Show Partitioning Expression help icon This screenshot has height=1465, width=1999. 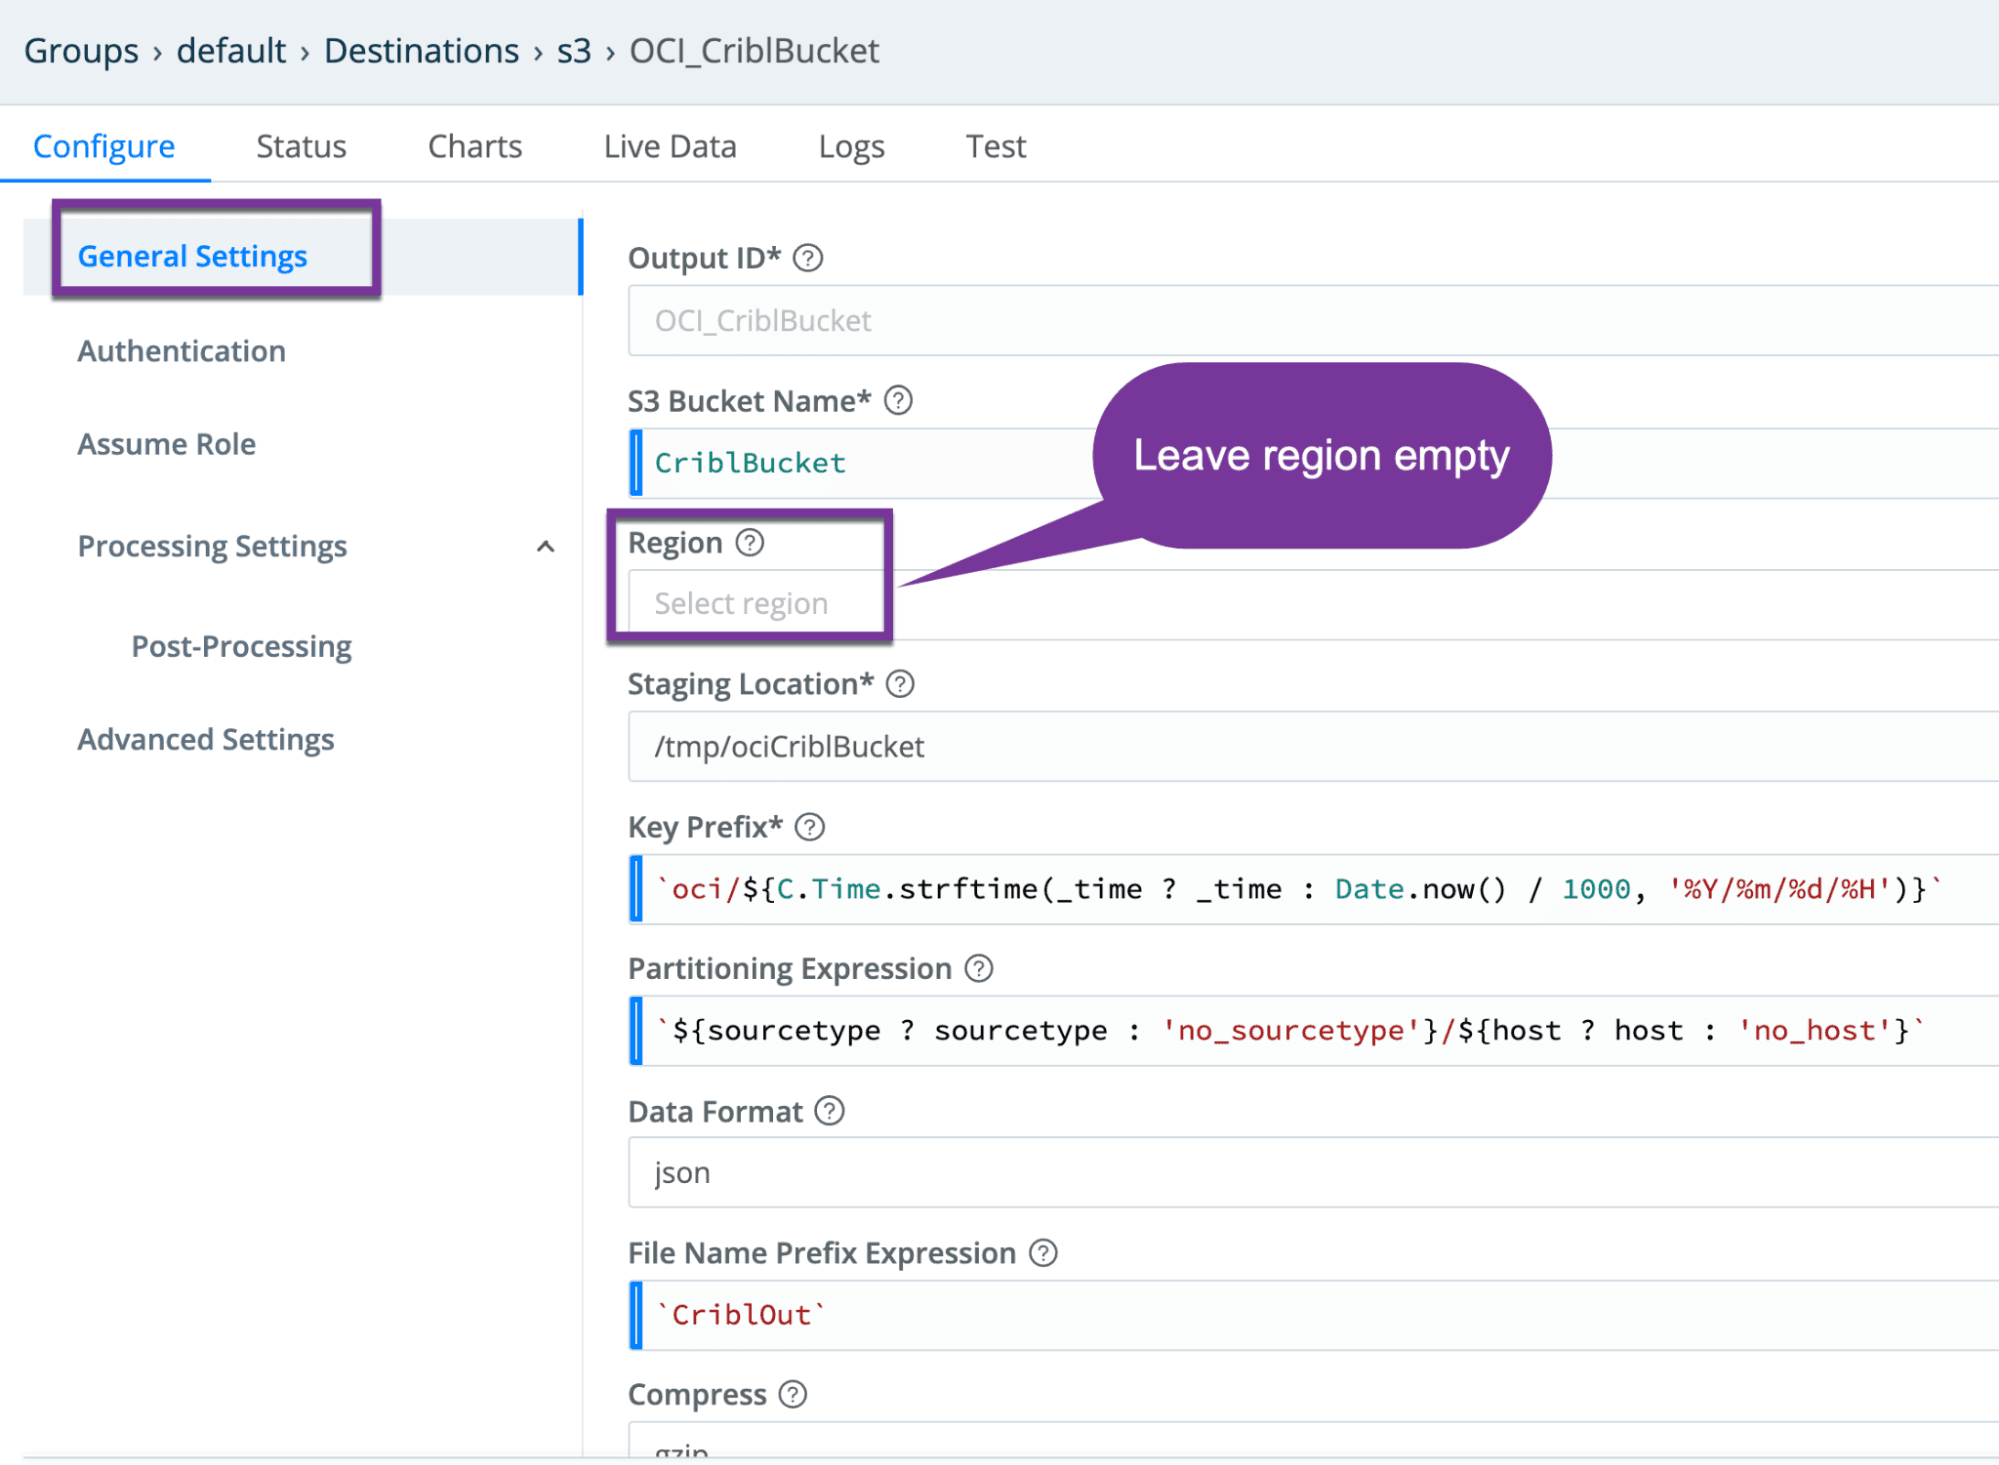click(978, 968)
